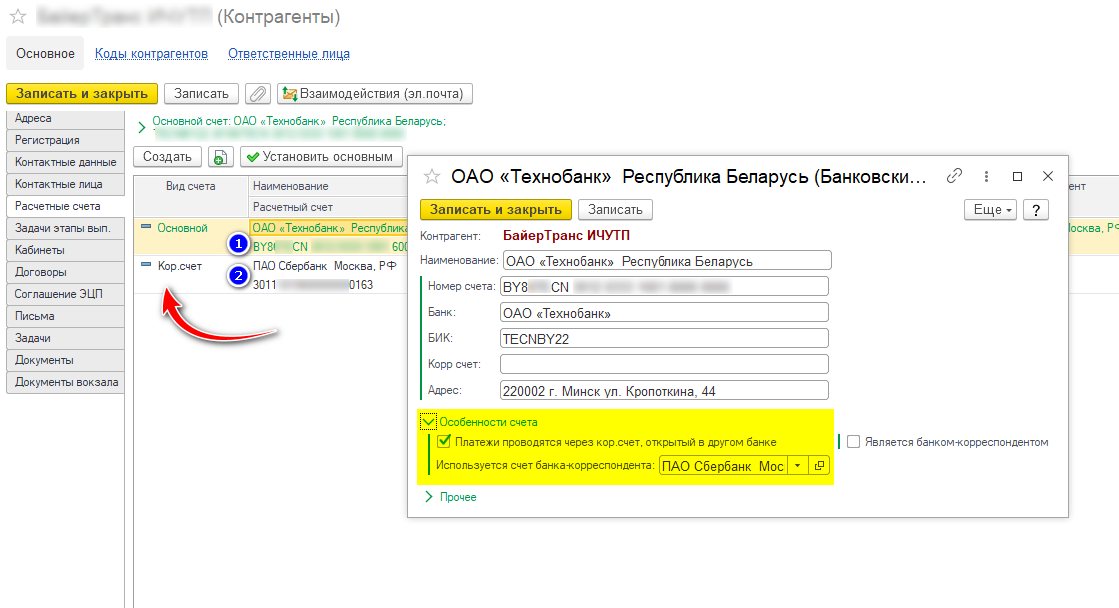Open the three-dot menu in dialog header

(x=986, y=176)
